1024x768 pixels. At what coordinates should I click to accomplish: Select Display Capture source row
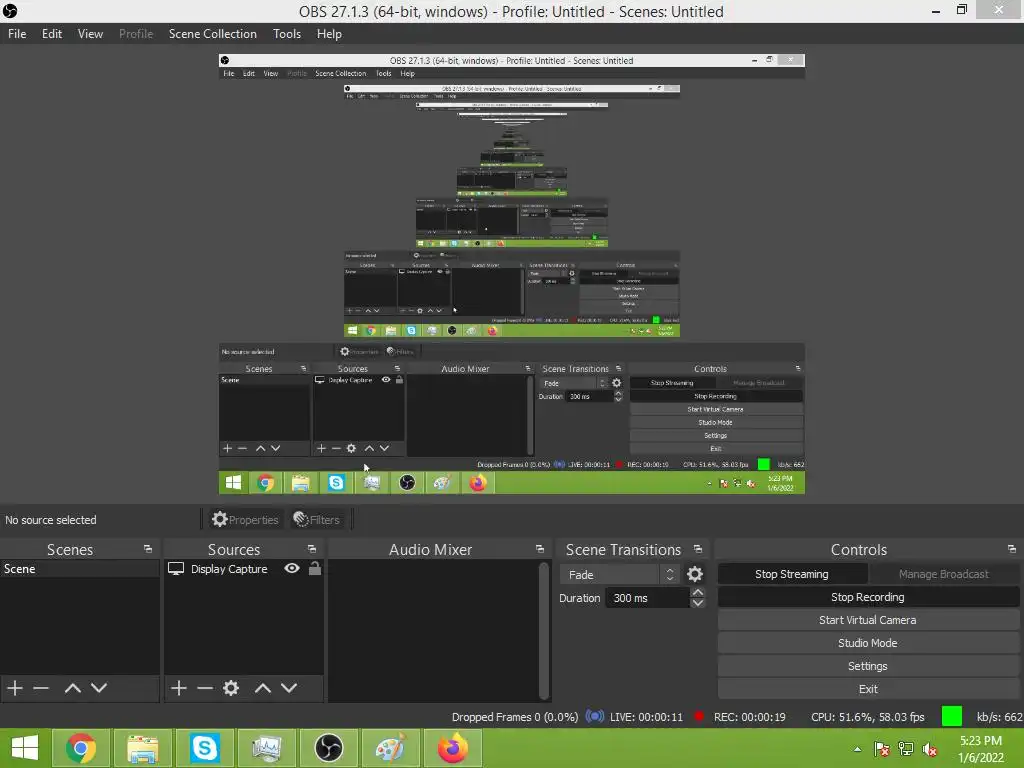(x=244, y=569)
